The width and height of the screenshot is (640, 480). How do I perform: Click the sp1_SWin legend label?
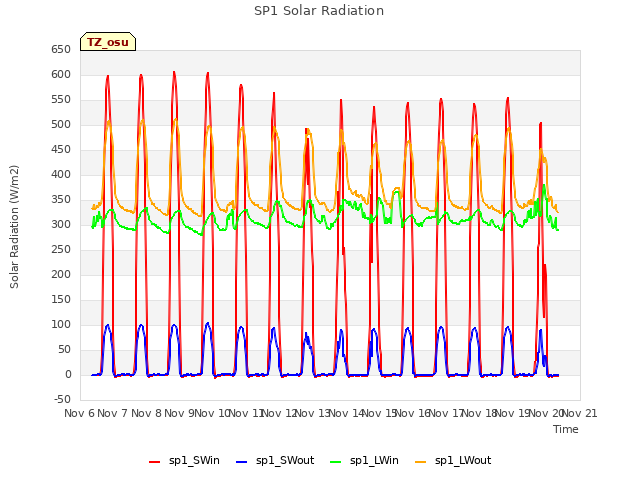click(x=194, y=461)
